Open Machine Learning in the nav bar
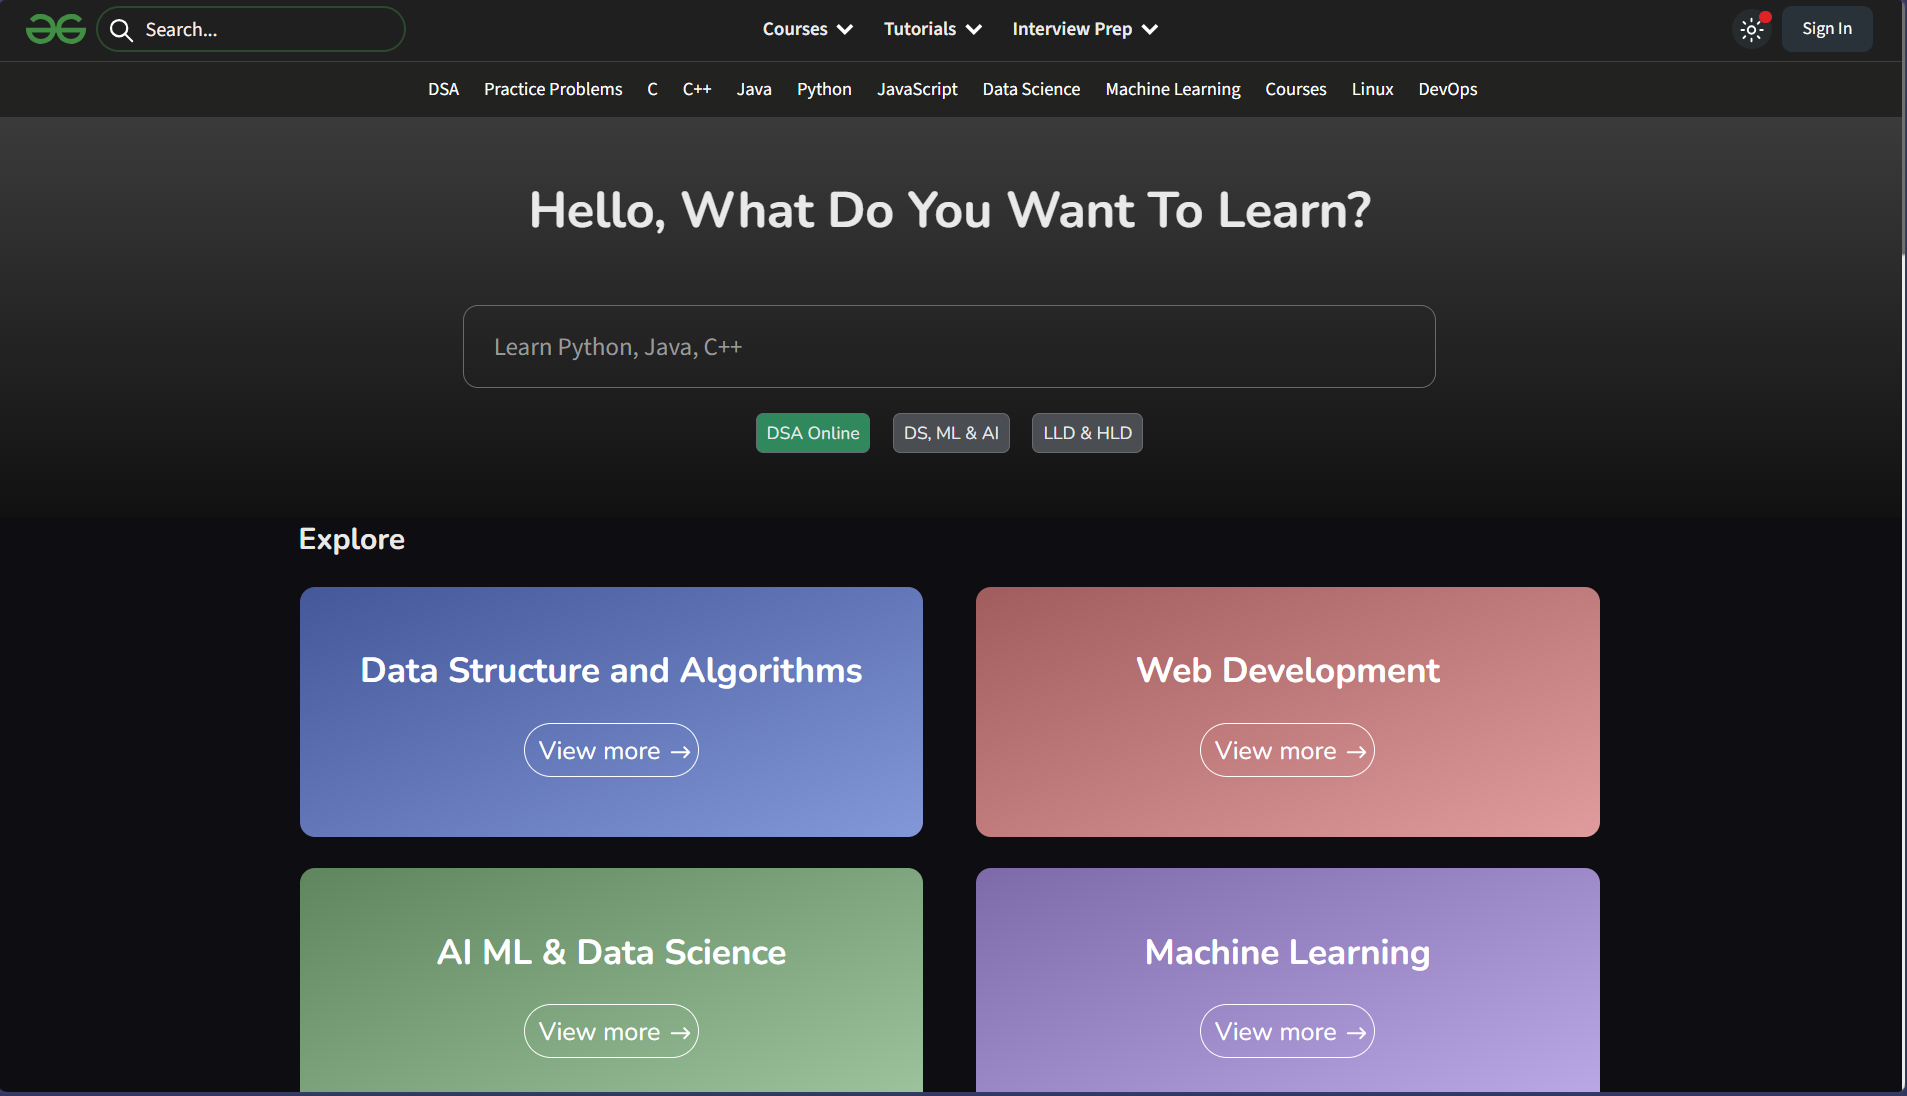This screenshot has height=1096, width=1907. pos(1173,89)
